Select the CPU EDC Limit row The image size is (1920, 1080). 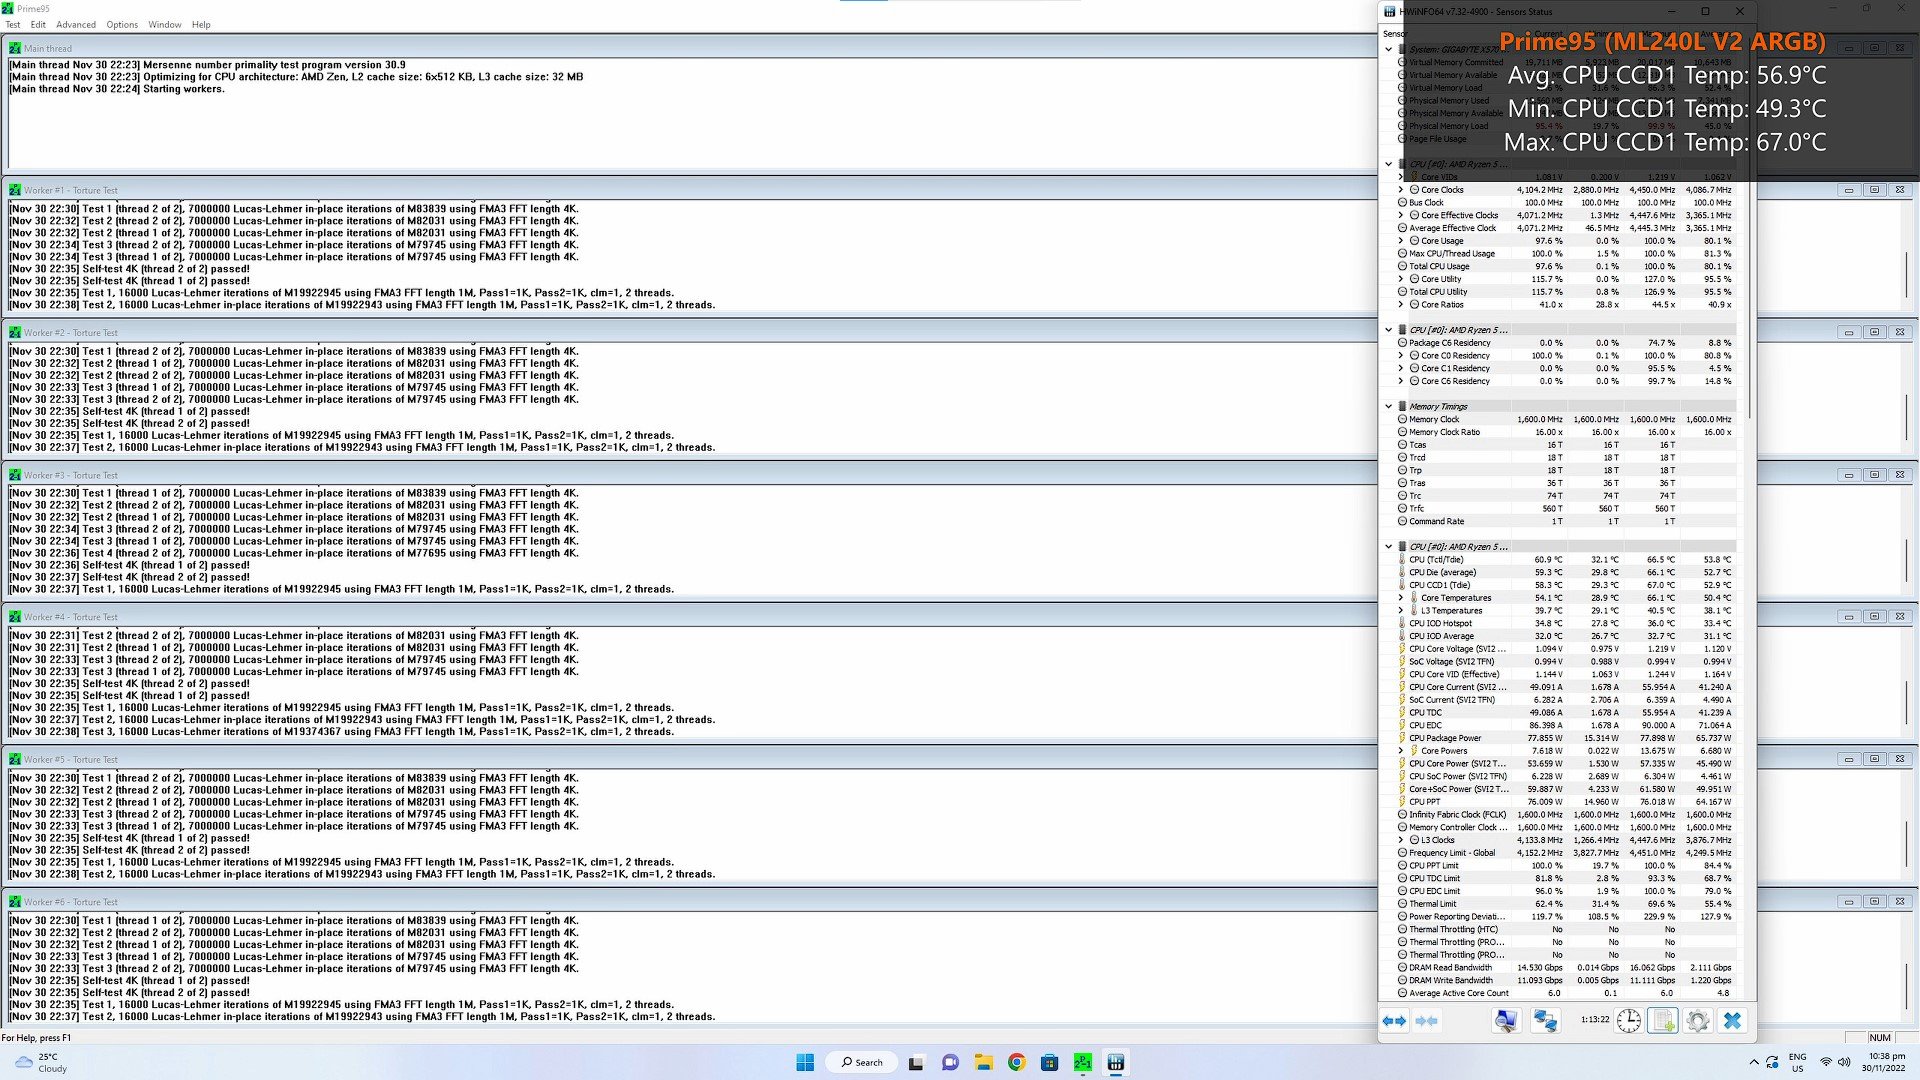click(x=1565, y=891)
